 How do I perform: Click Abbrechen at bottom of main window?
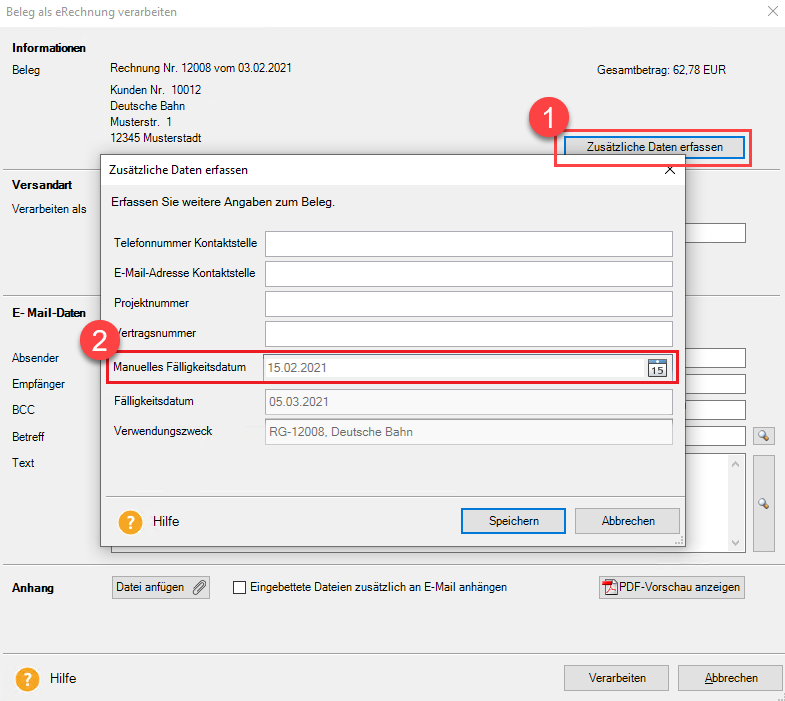point(730,678)
